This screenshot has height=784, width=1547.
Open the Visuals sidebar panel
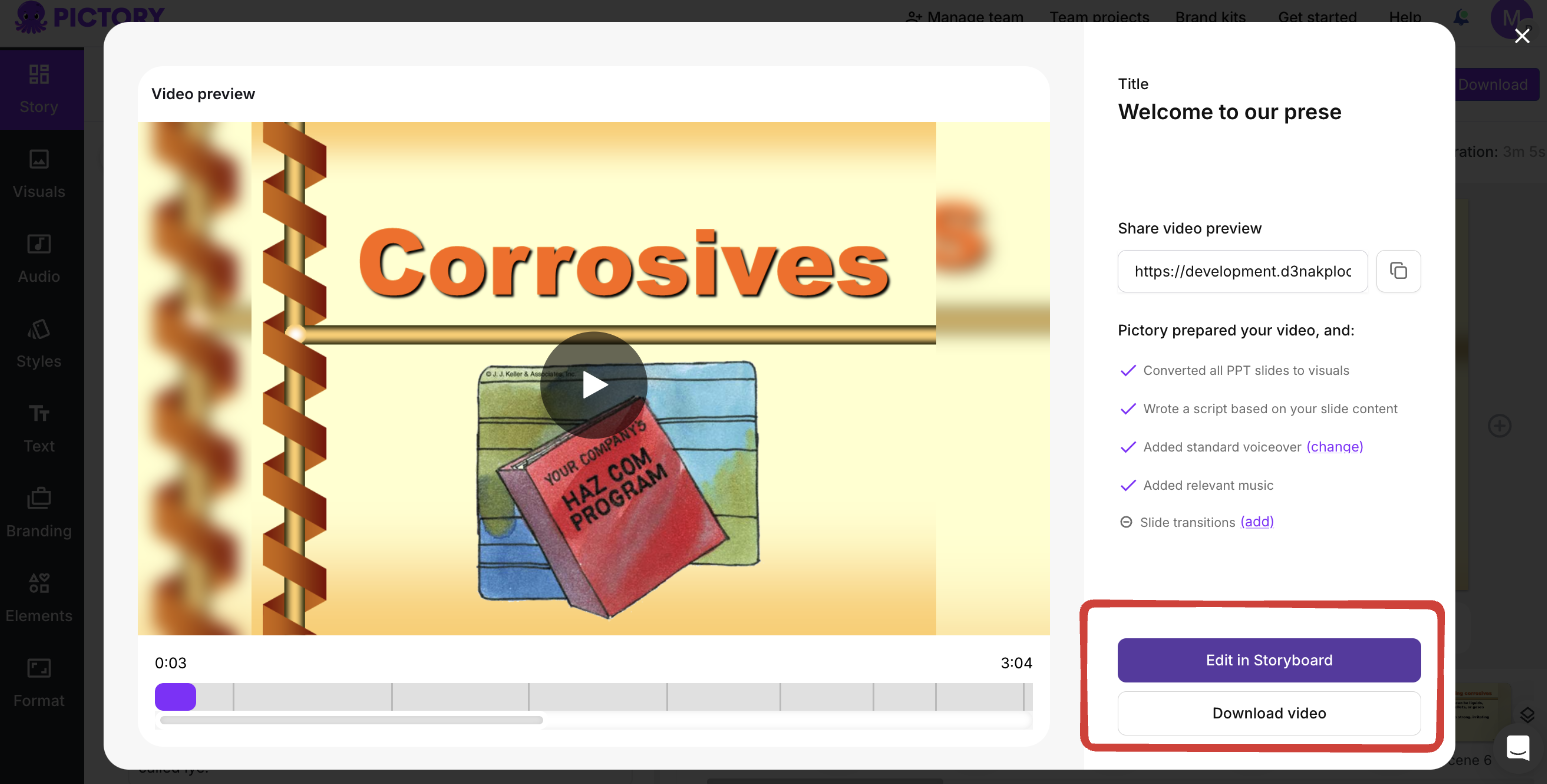pos(39,174)
